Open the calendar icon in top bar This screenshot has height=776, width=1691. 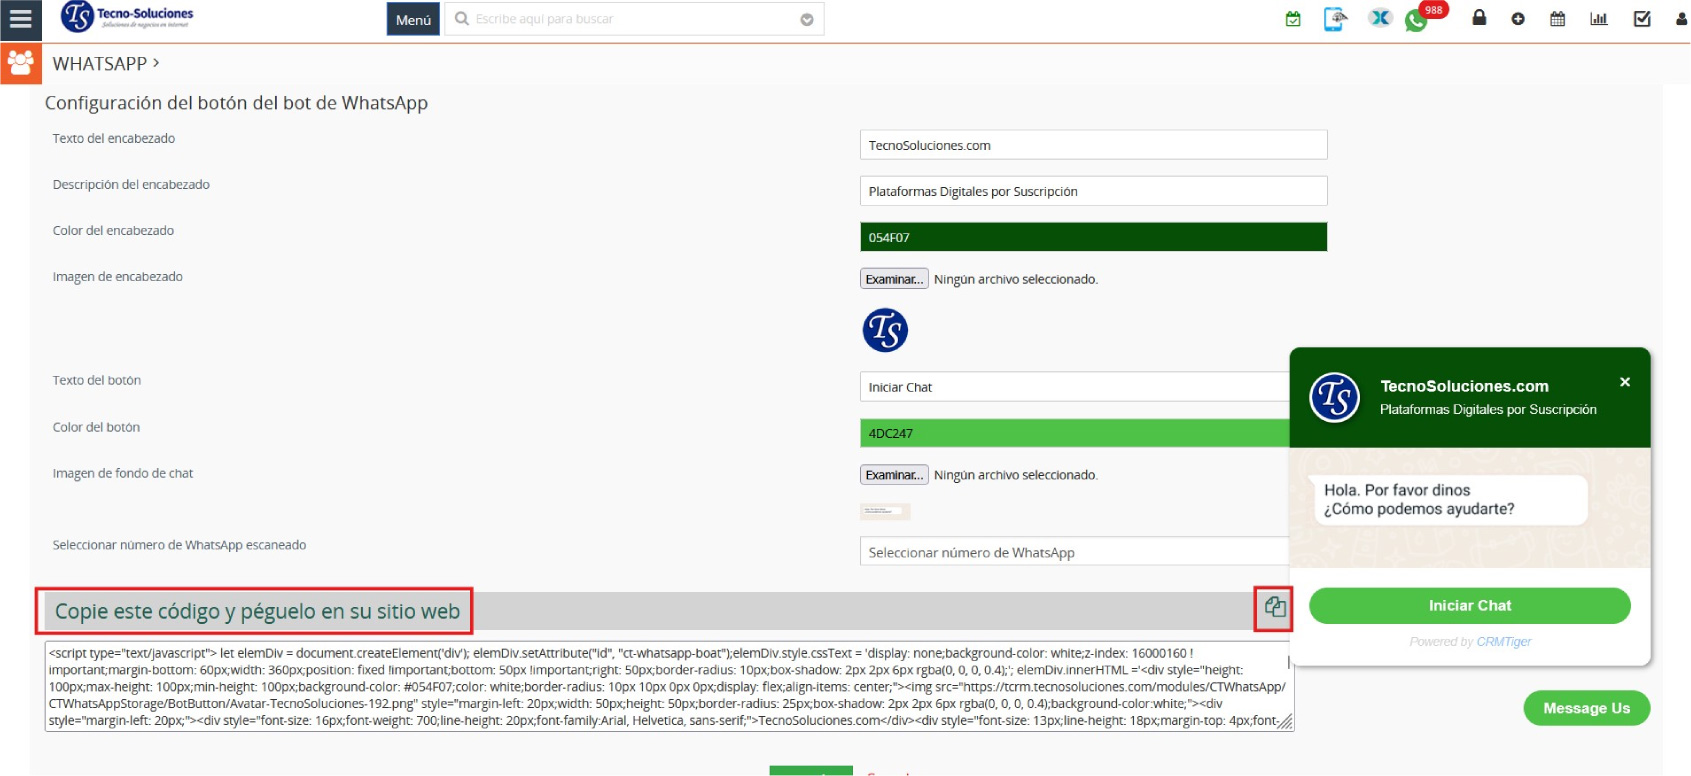coord(1557,19)
